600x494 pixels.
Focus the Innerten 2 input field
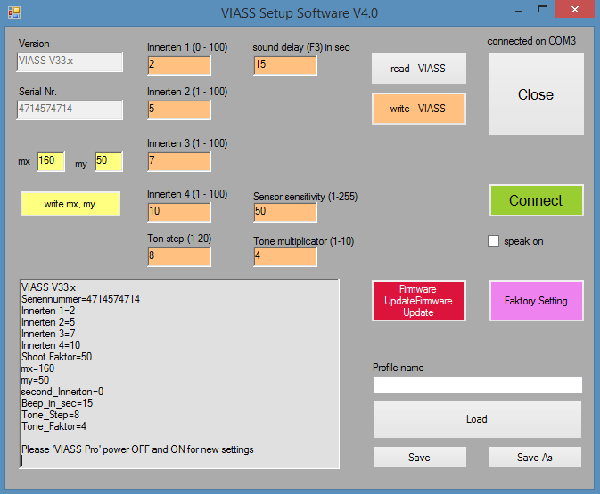179,110
